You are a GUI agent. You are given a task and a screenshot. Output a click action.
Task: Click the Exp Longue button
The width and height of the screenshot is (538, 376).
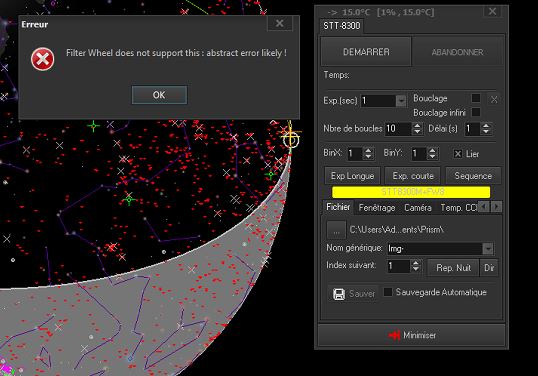click(352, 176)
